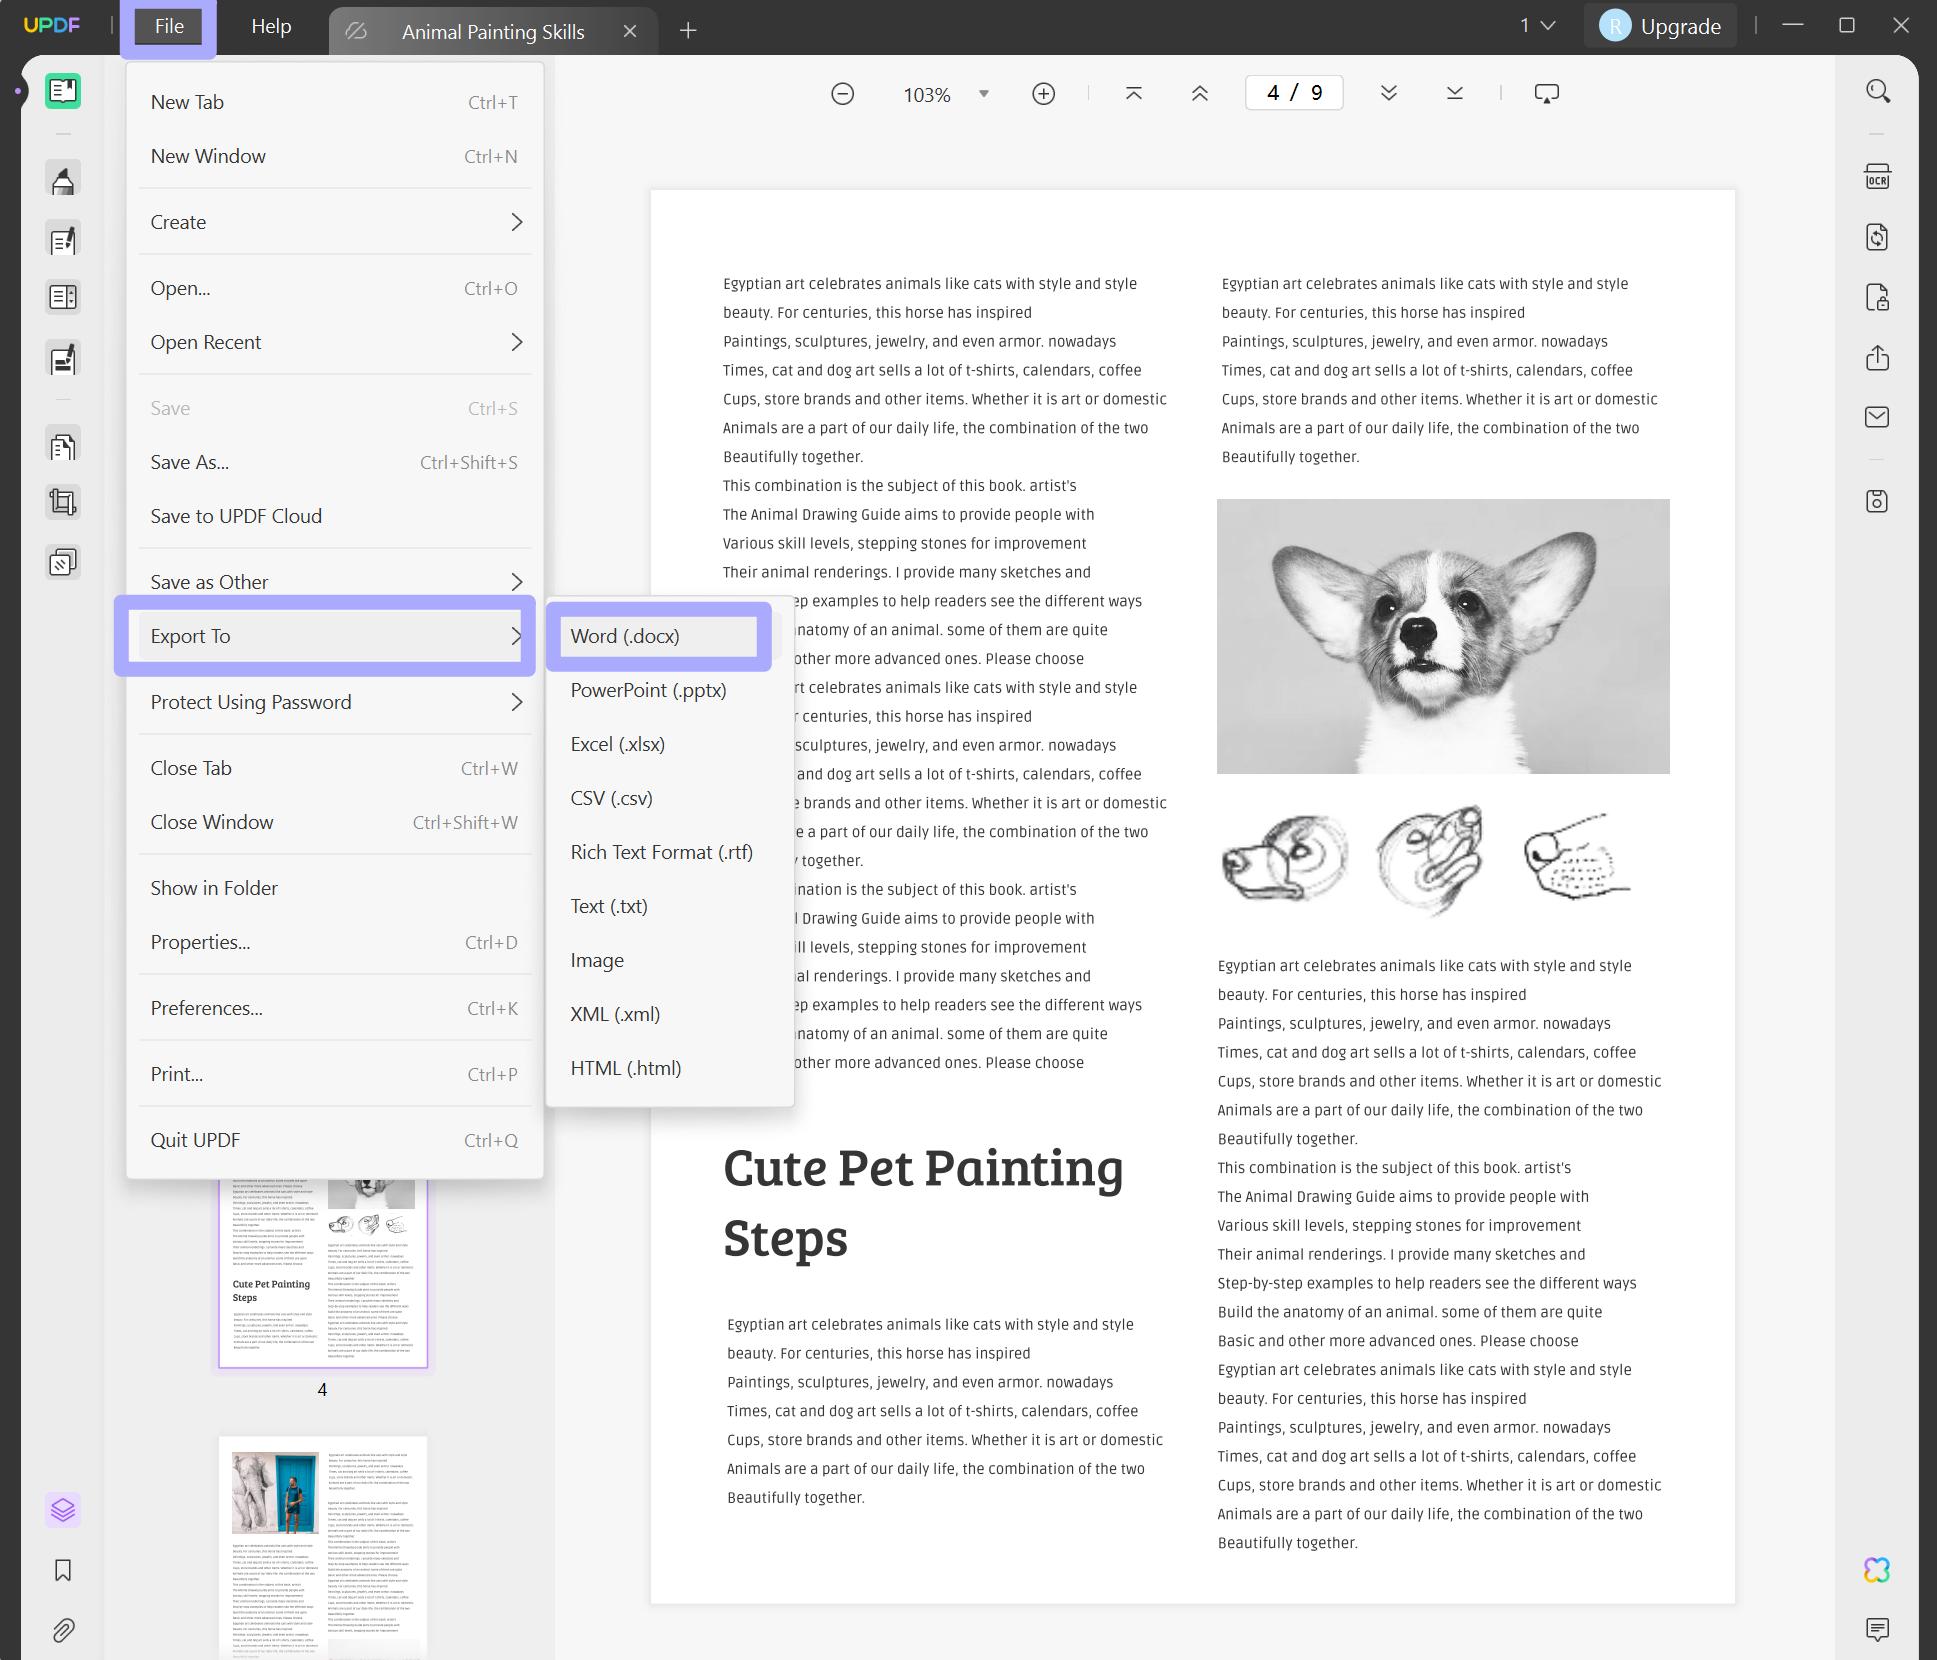Screen dimensions: 1937x1660
Task: Click the zoom out minus button
Action: click(842, 94)
